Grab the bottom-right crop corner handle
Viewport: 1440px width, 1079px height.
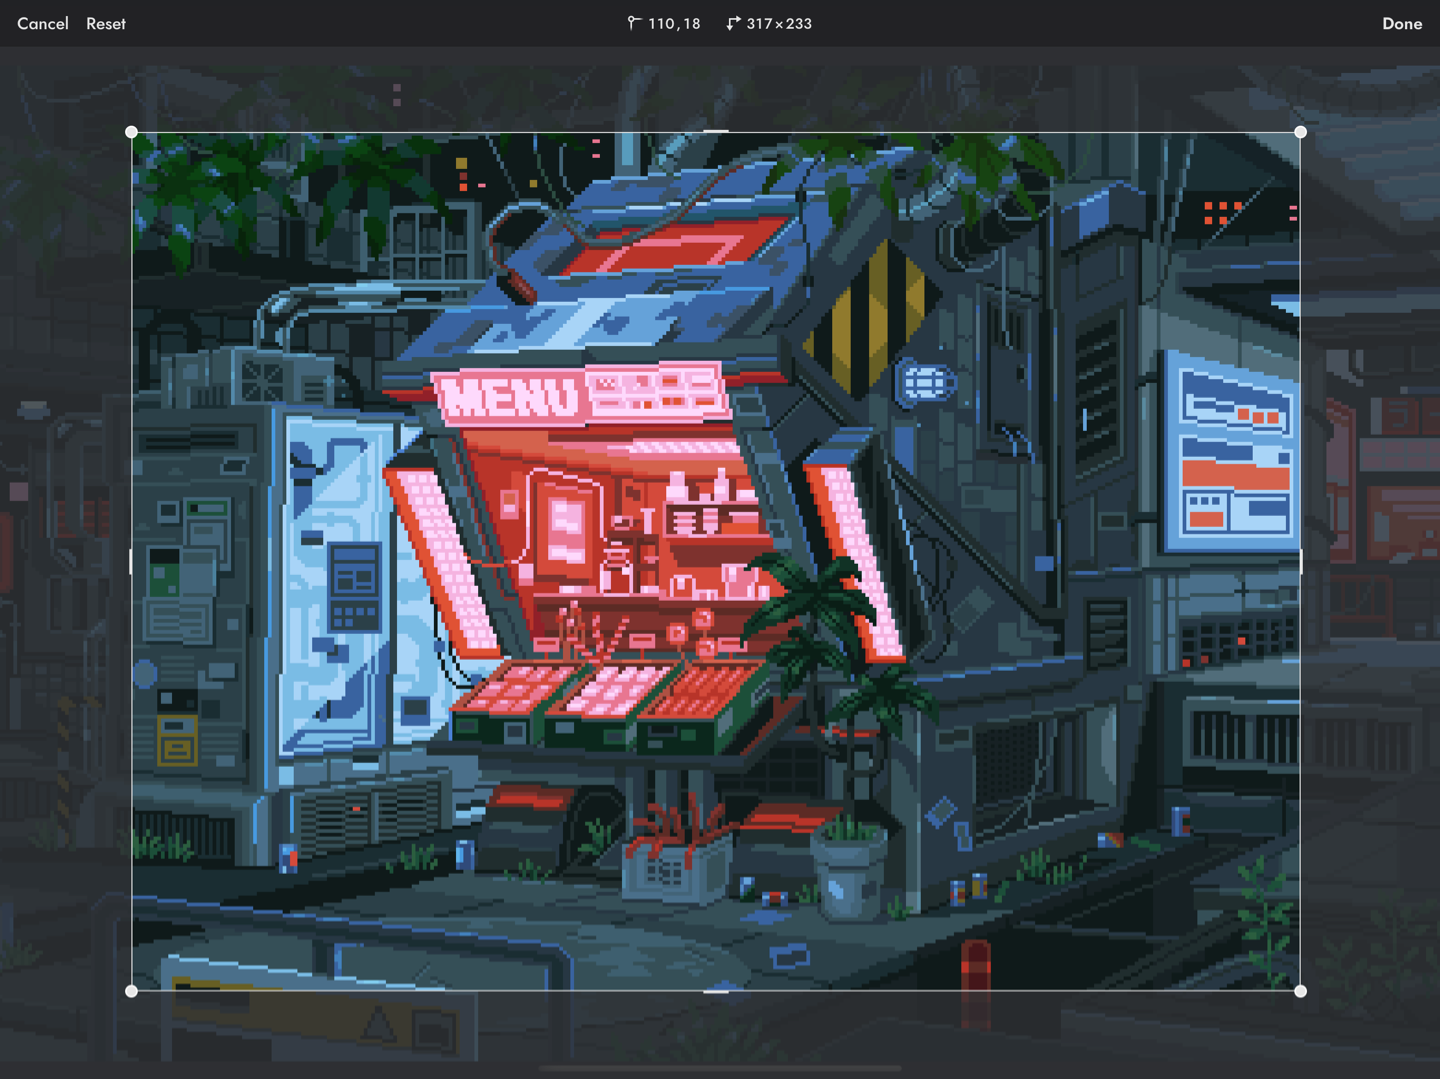click(1300, 991)
